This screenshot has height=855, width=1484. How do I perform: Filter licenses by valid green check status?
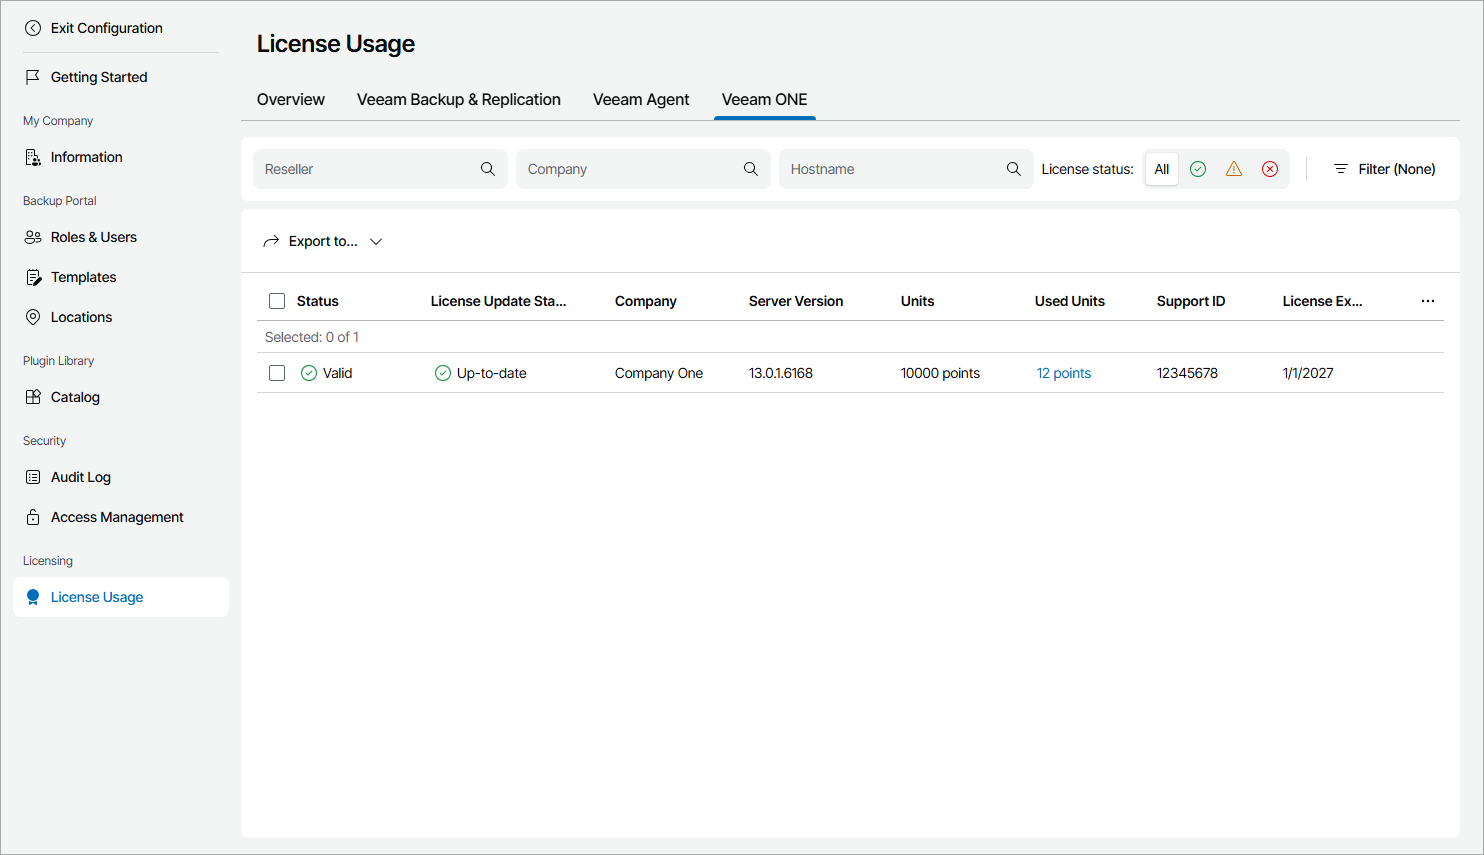1198,169
